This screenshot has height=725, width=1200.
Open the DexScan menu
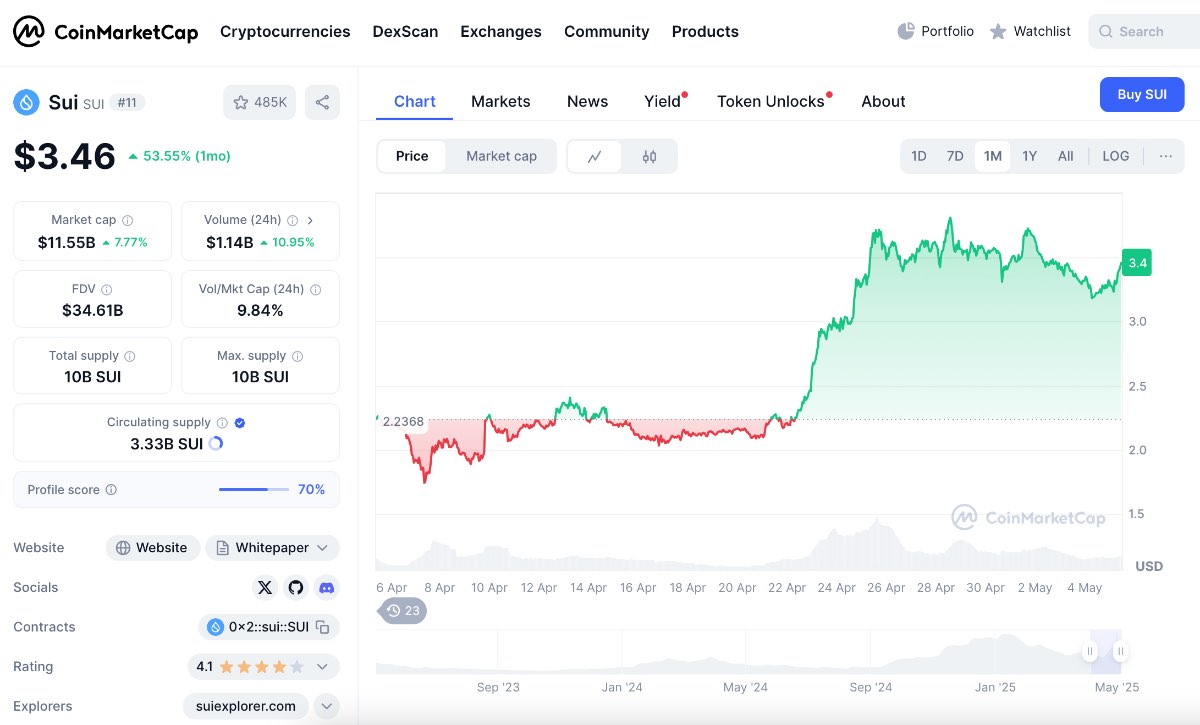click(405, 32)
